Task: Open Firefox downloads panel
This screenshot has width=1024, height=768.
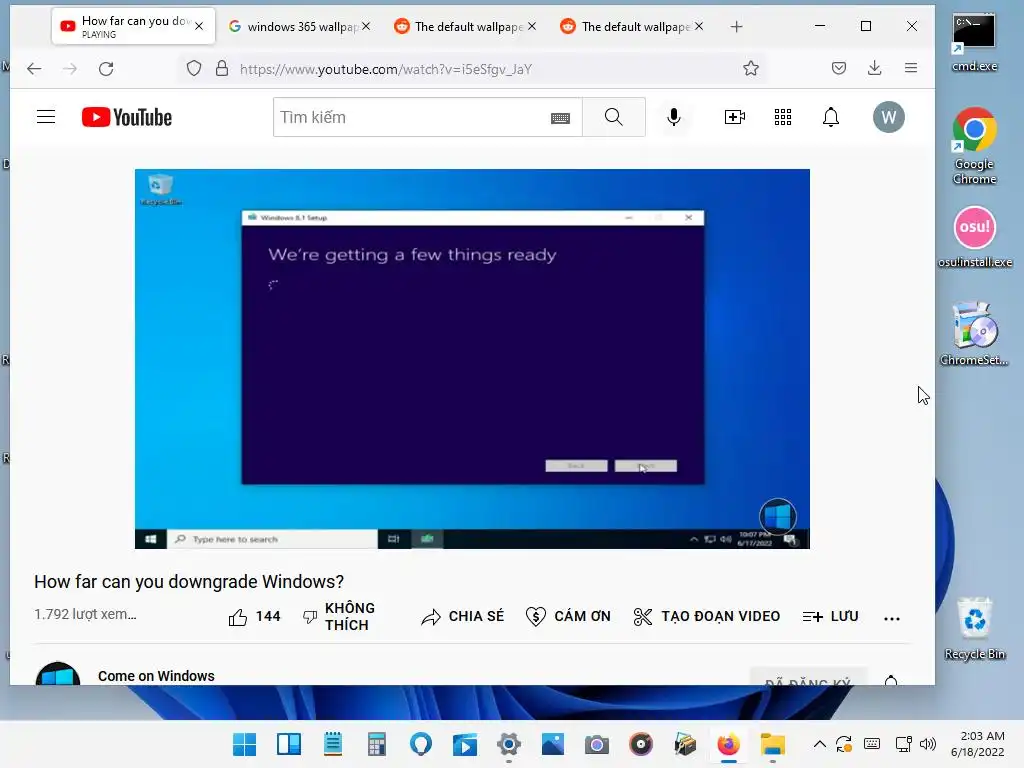Action: [874, 68]
